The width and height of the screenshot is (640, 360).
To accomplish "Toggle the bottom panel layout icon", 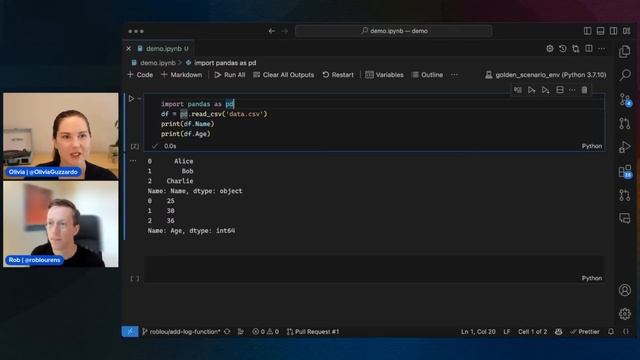I will point(600,31).
